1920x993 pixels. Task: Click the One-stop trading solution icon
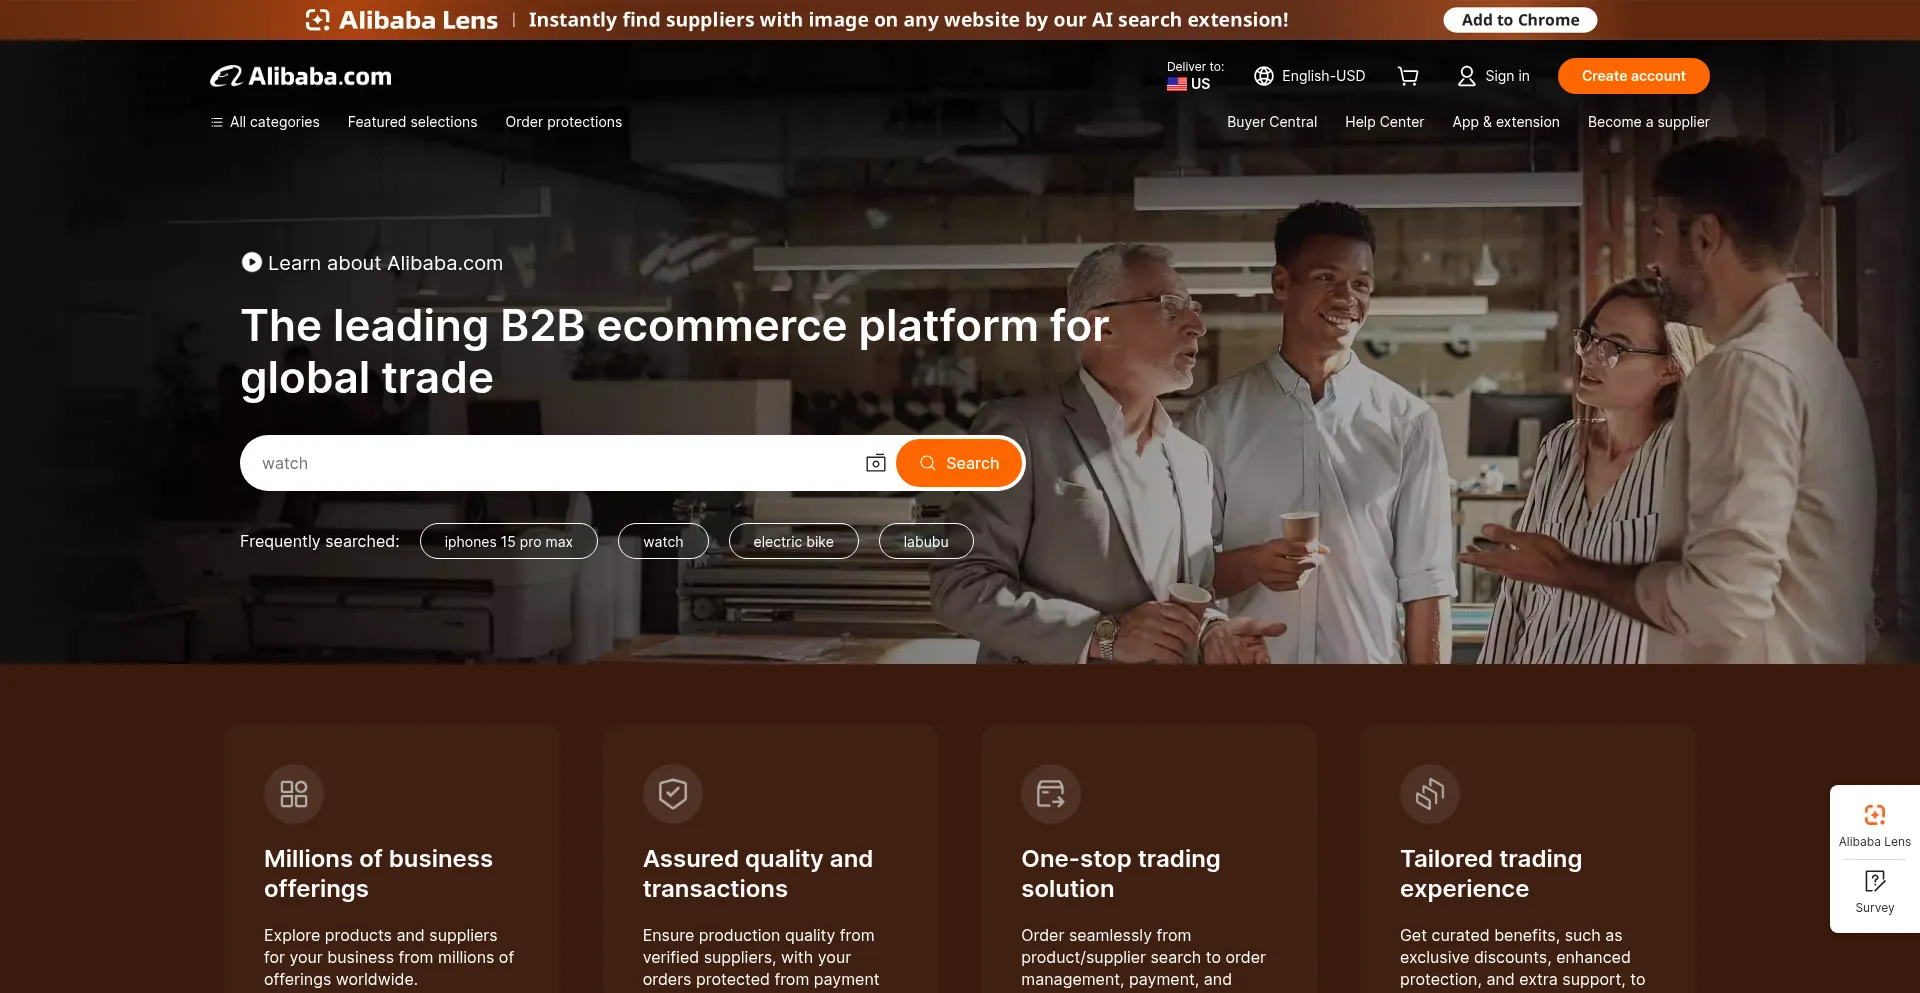coord(1051,794)
